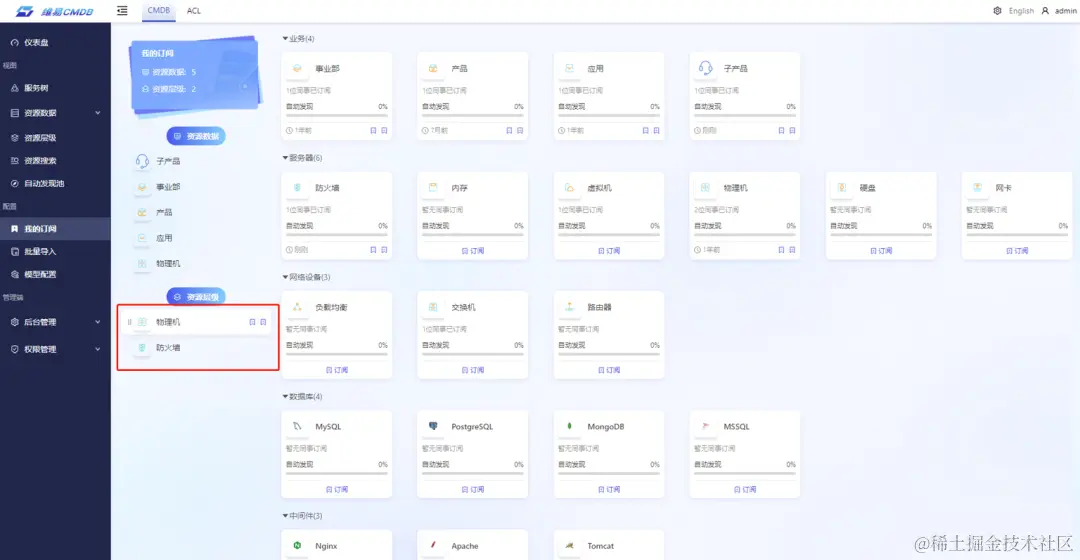
Task: Select 应用 row in the subscription list
Action: tap(198, 238)
